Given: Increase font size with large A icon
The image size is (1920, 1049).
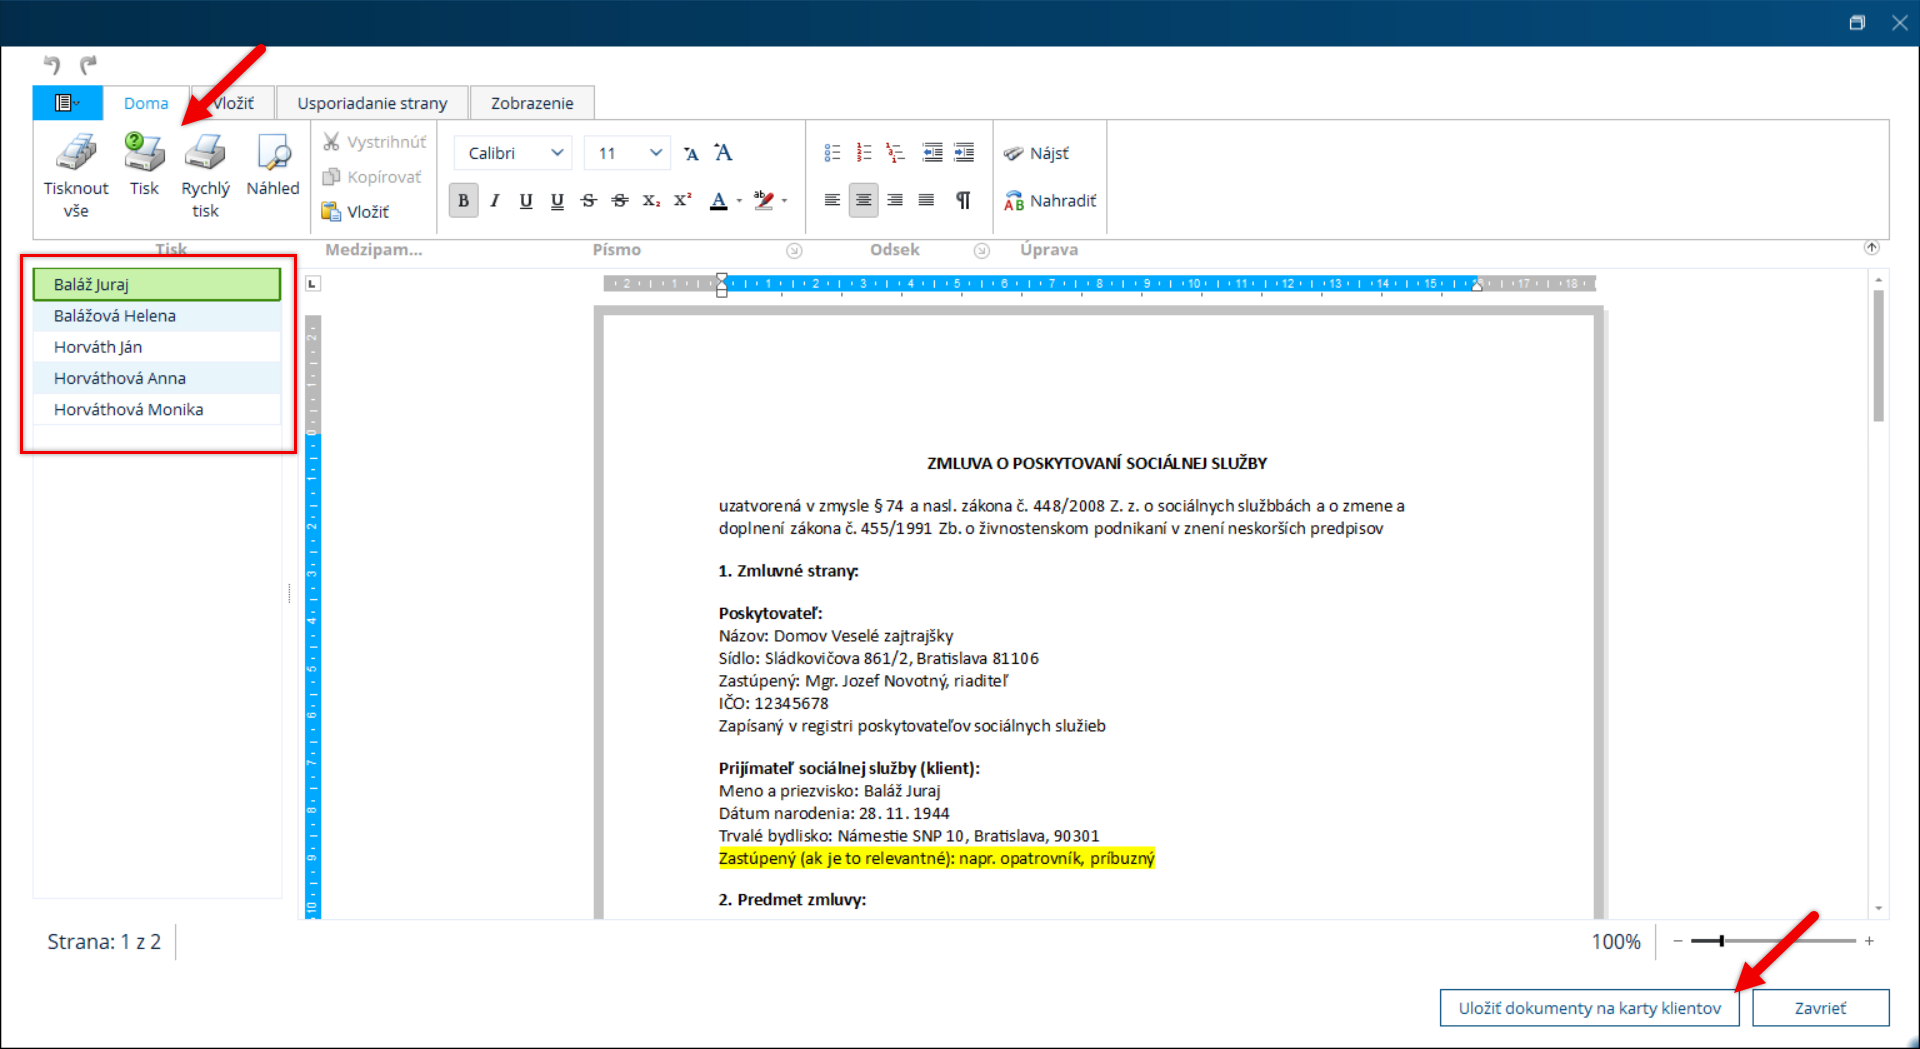Looking at the screenshot, I should click(x=723, y=152).
